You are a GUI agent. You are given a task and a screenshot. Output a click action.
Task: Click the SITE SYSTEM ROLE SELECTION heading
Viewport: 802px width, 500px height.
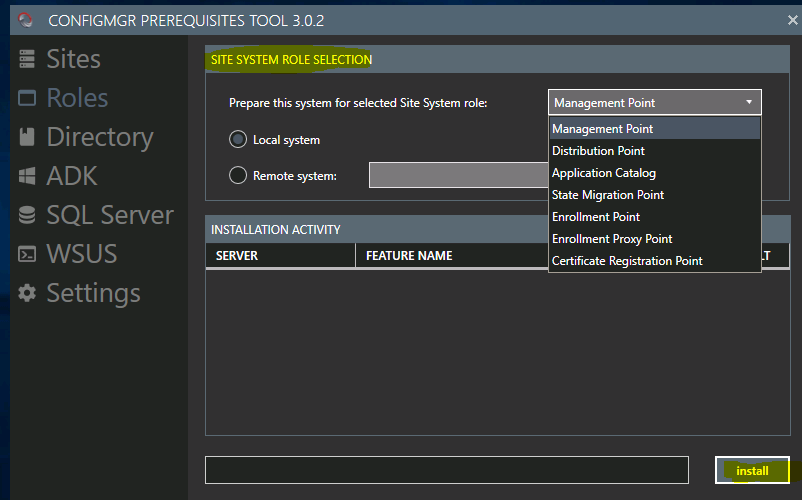pyautogui.click(x=292, y=60)
